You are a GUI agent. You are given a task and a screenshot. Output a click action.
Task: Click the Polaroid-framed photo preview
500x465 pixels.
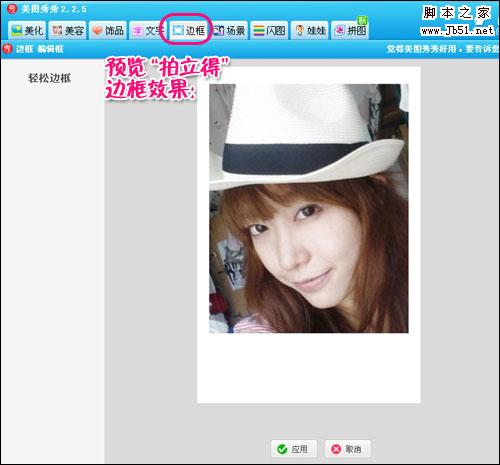coord(309,235)
